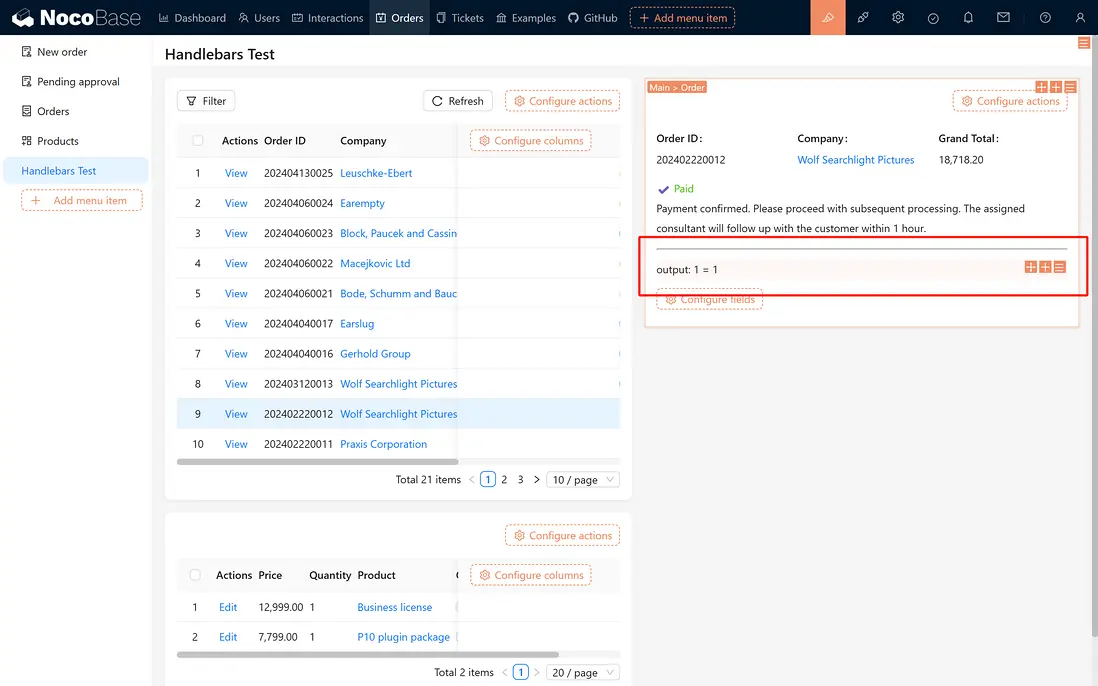Click Configure actions in Order details block
The height and width of the screenshot is (686, 1098).
click(x=1010, y=101)
